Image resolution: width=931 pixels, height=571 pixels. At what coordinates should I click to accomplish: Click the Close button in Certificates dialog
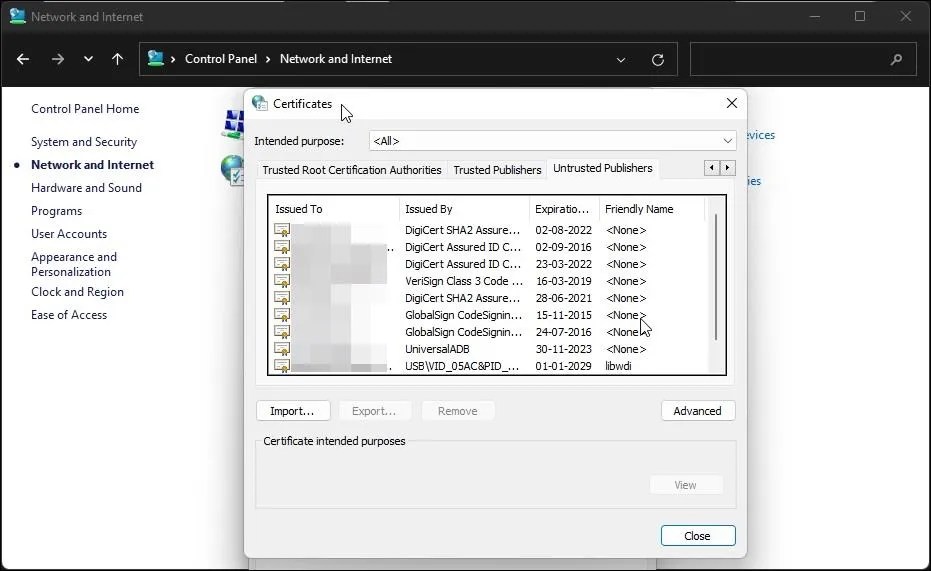(698, 536)
